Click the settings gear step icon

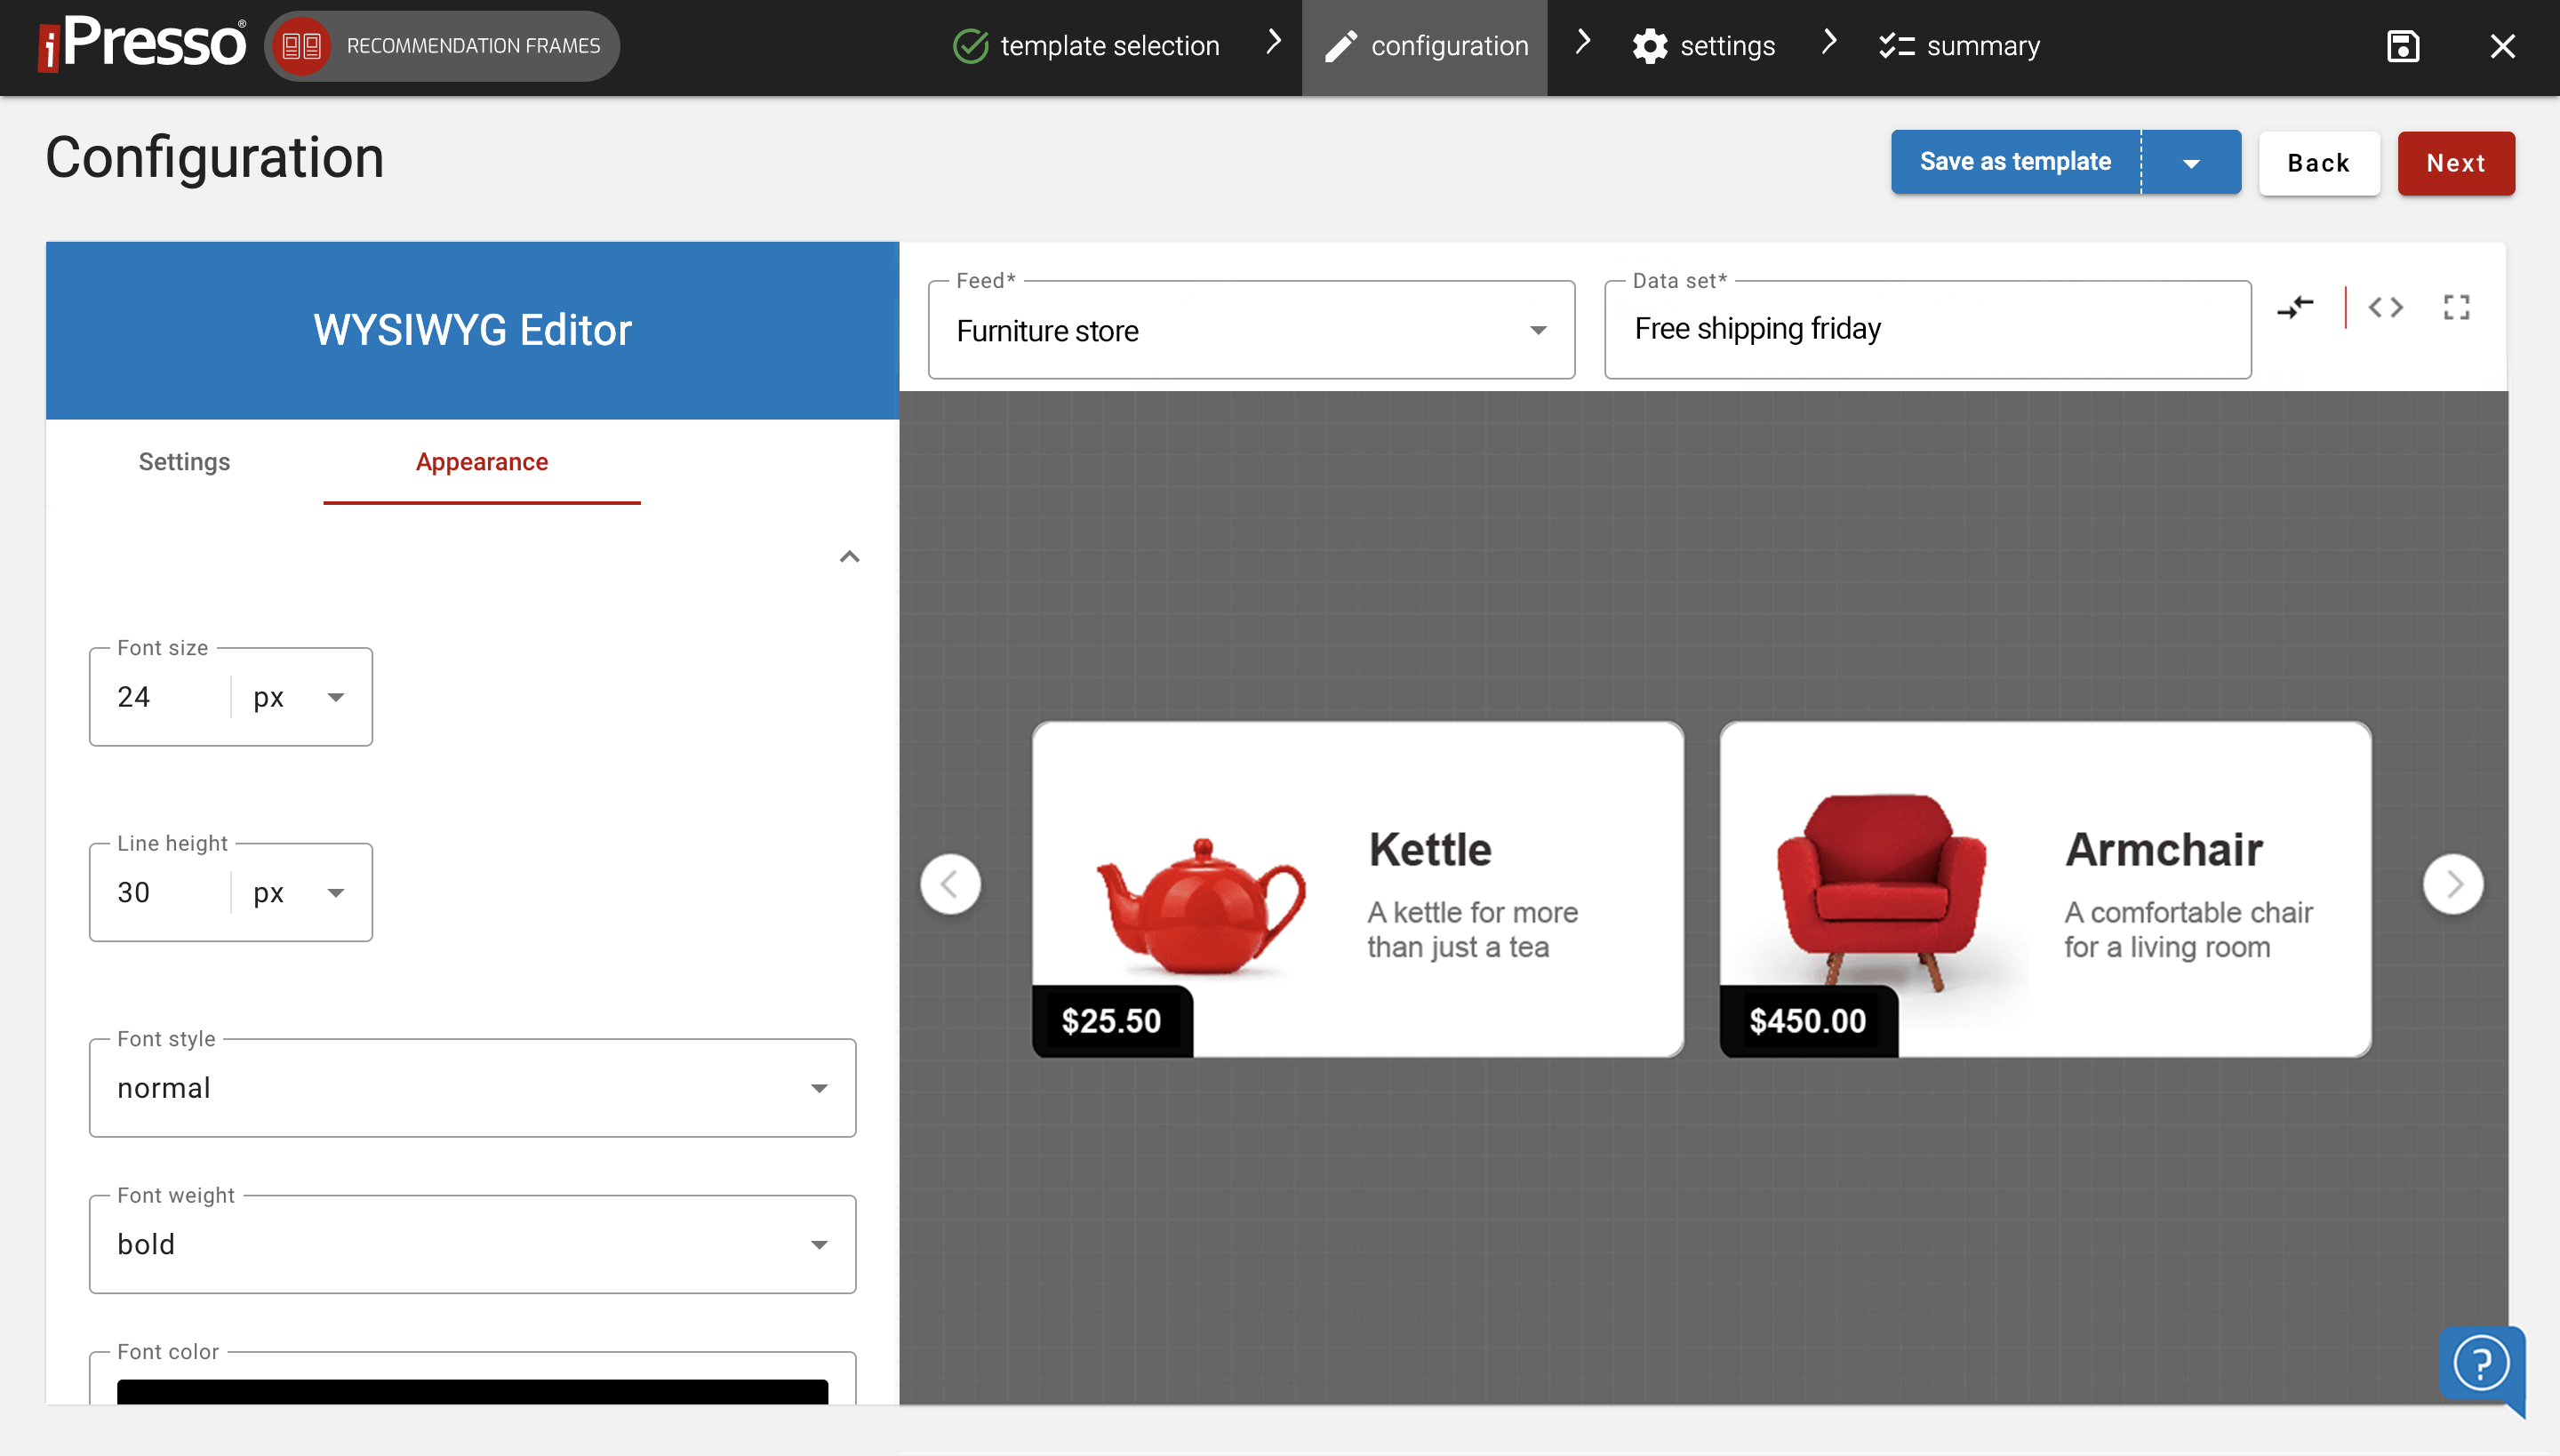pos(1651,45)
